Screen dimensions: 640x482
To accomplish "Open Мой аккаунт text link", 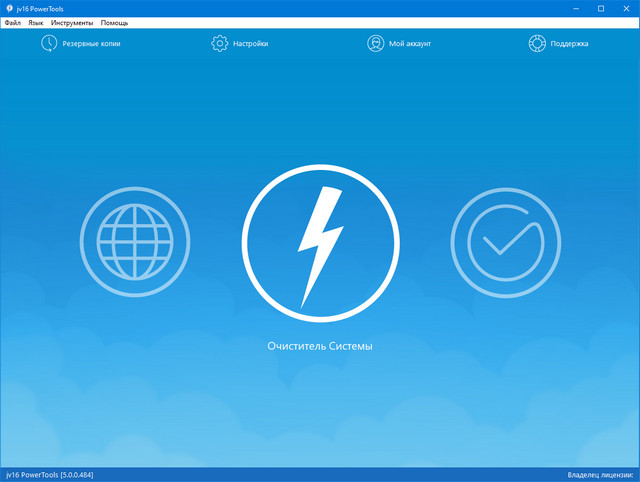I will 412,44.
